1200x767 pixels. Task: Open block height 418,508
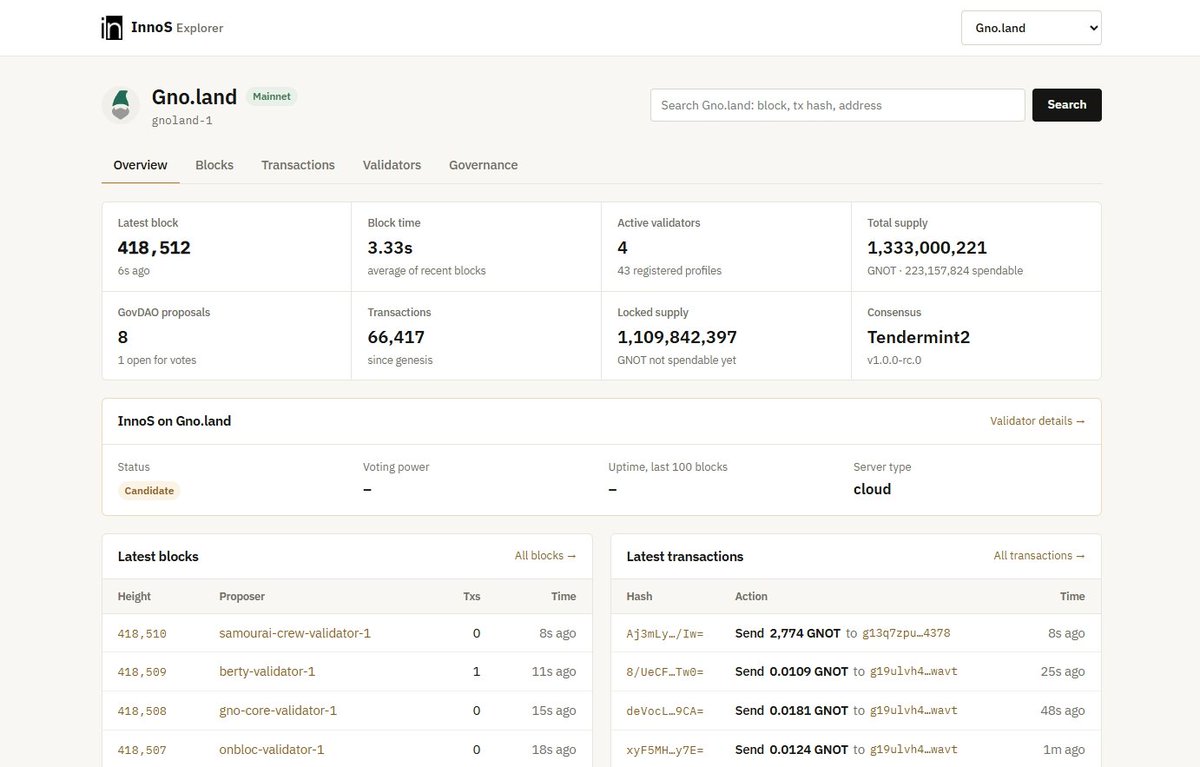(x=142, y=711)
